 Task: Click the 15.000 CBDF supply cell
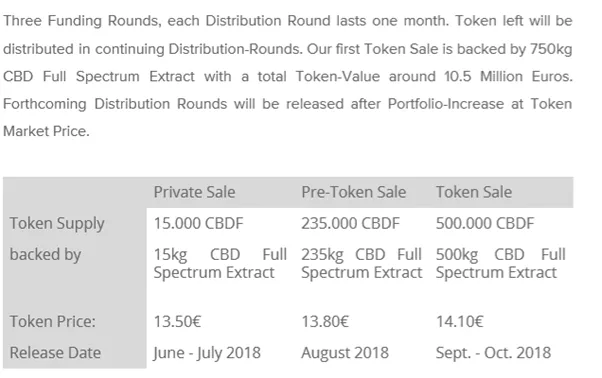pyautogui.click(x=198, y=223)
